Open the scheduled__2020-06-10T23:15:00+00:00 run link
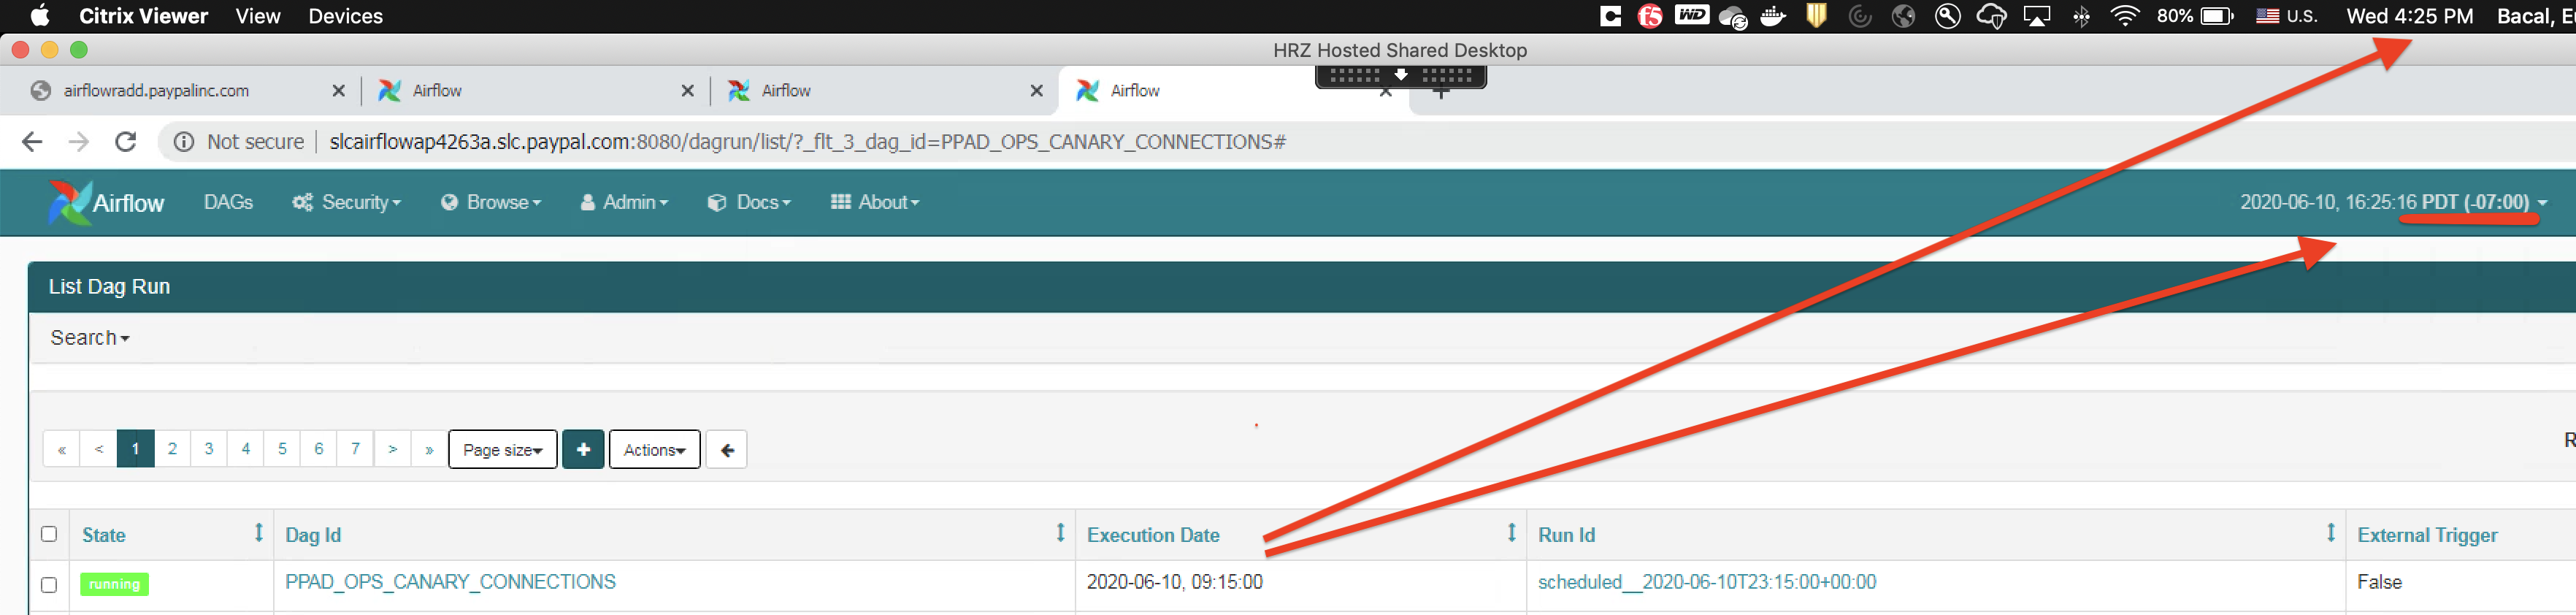This screenshot has height=615, width=2576. click(1707, 582)
